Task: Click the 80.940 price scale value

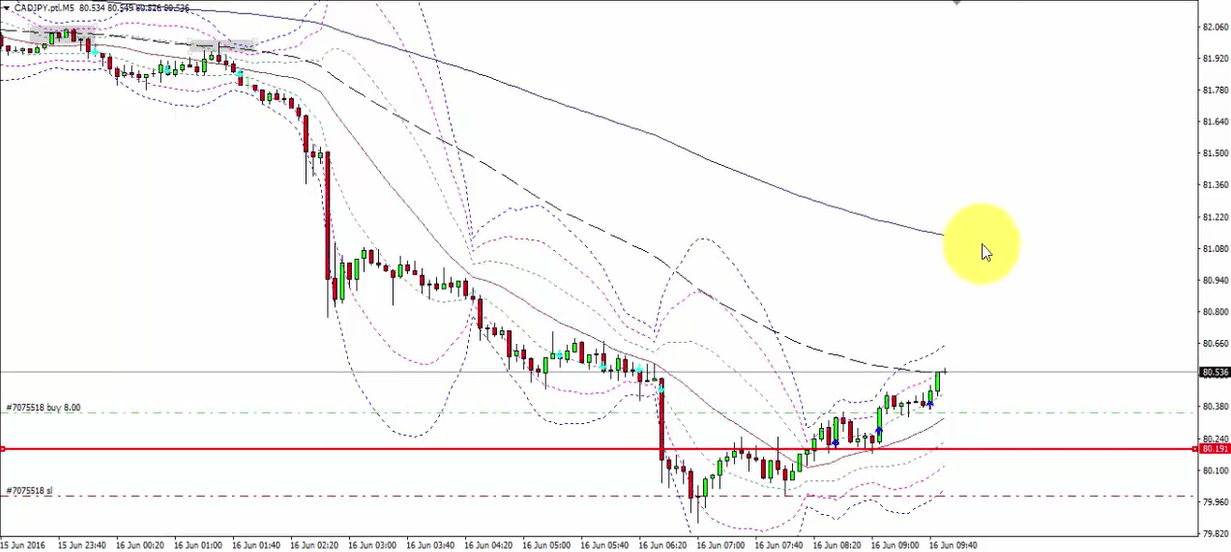Action: point(1215,280)
